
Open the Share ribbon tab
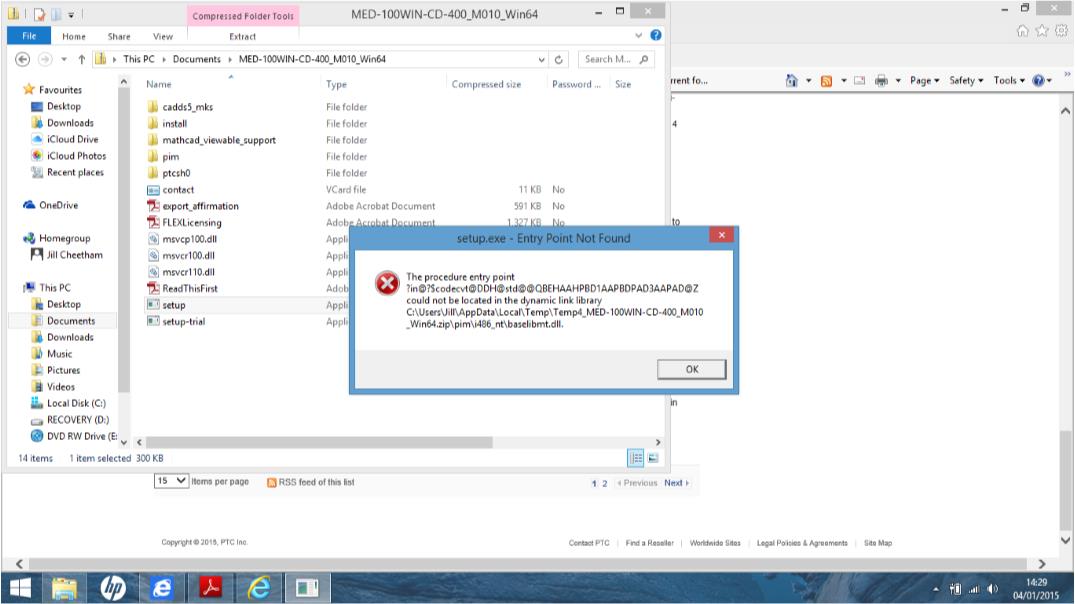pyautogui.click(x=119, y=36)
